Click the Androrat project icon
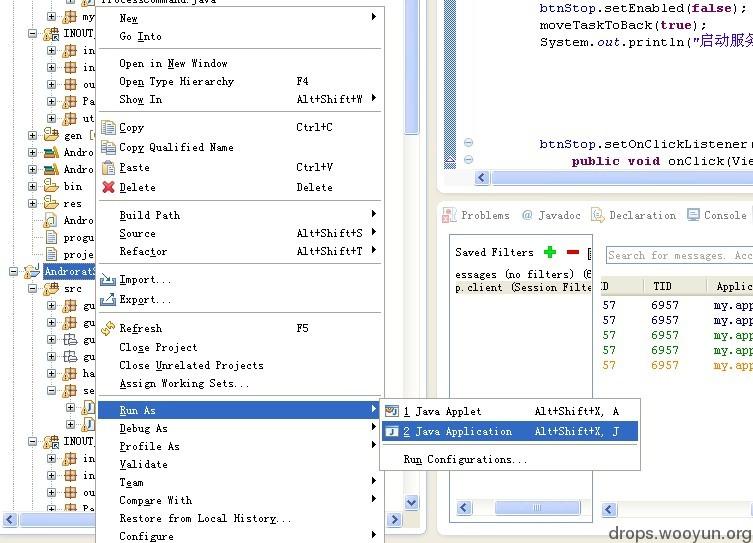This screenshot has height=543, width=753. (x=32, y=271)
